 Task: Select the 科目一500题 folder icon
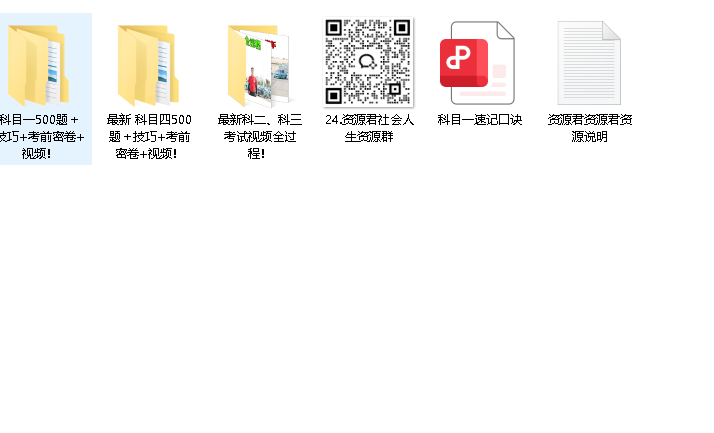pyautogui.click(x=38, y=65)
